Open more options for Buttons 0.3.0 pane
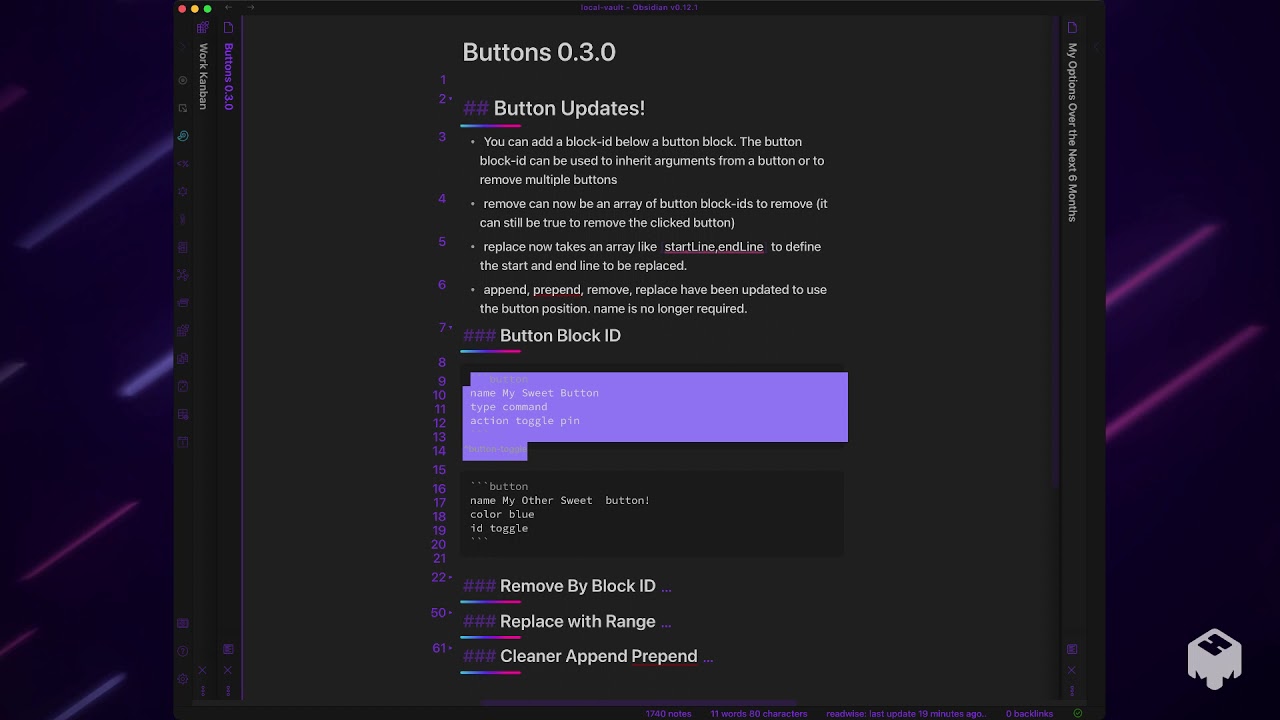This screenshot has height=720, width=1280. coord(228,690)
